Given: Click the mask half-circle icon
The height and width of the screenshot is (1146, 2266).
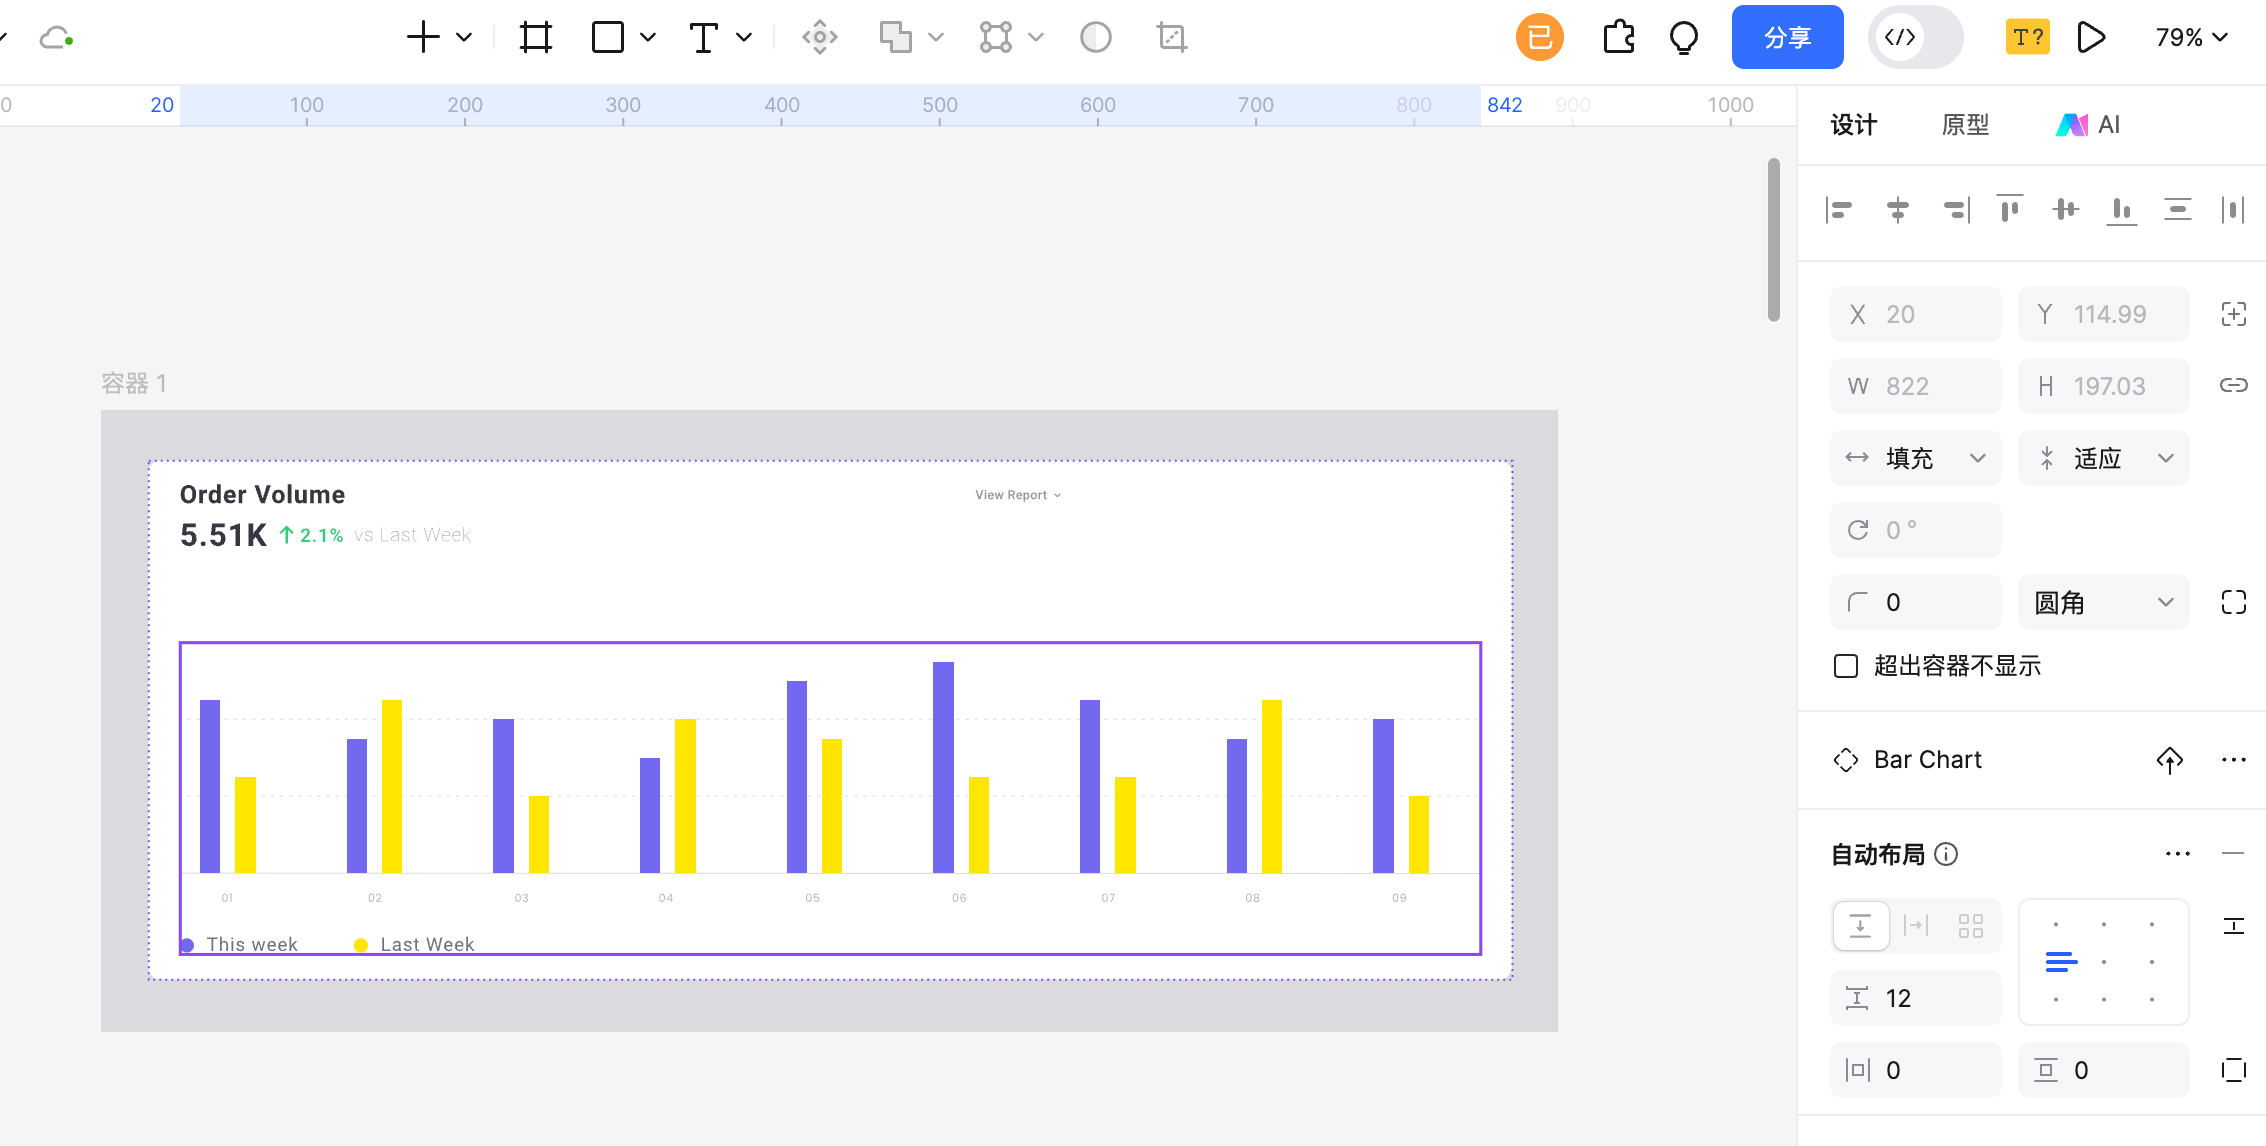Looking at the screenshot, I should click(x=1095, y=38).
